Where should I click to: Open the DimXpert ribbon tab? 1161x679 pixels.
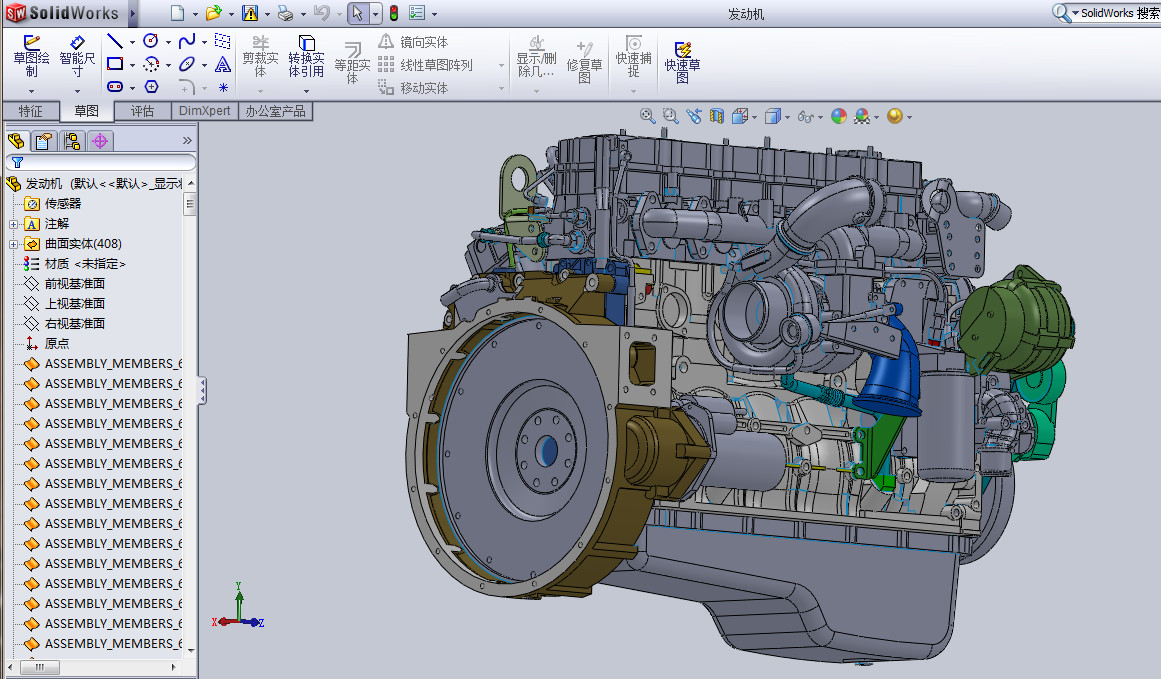[204, 111]
